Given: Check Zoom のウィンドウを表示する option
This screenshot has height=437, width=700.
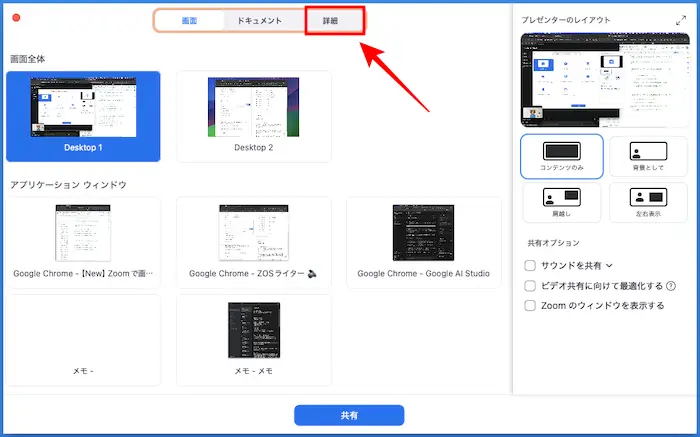Looking at the screenshot, I should coord(531,306).
